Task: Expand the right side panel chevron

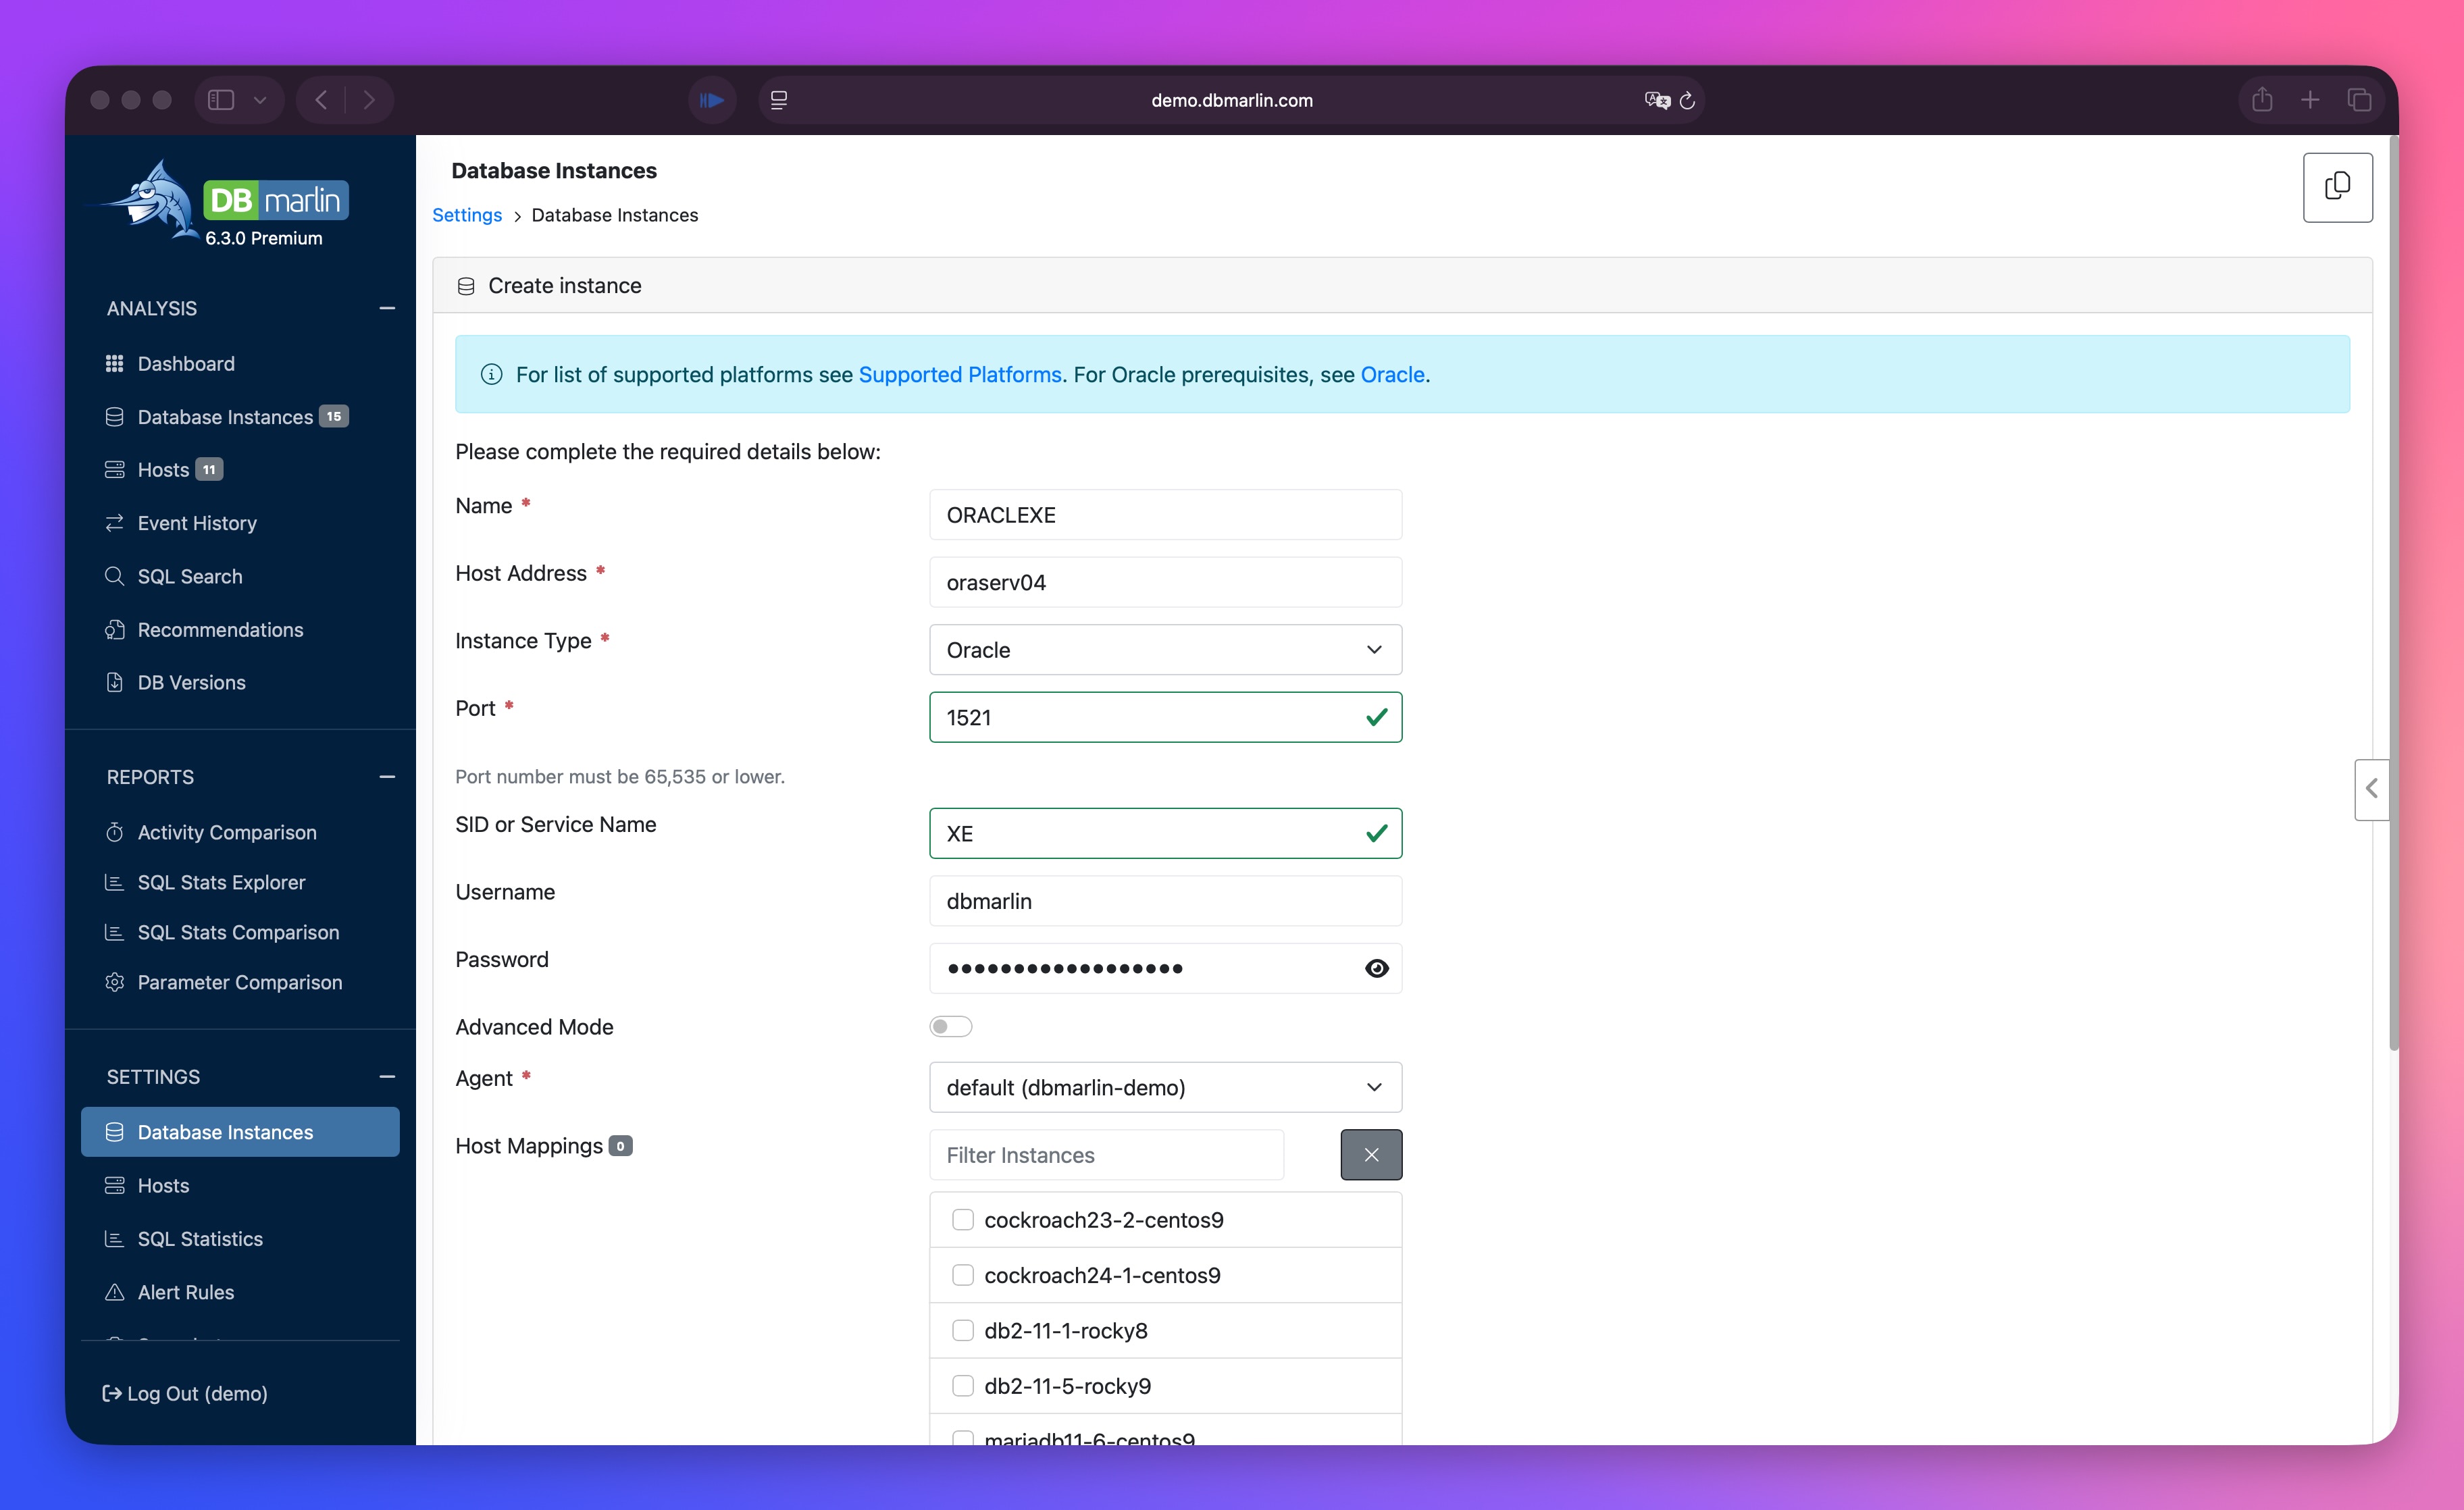Action: [2371, 789]
